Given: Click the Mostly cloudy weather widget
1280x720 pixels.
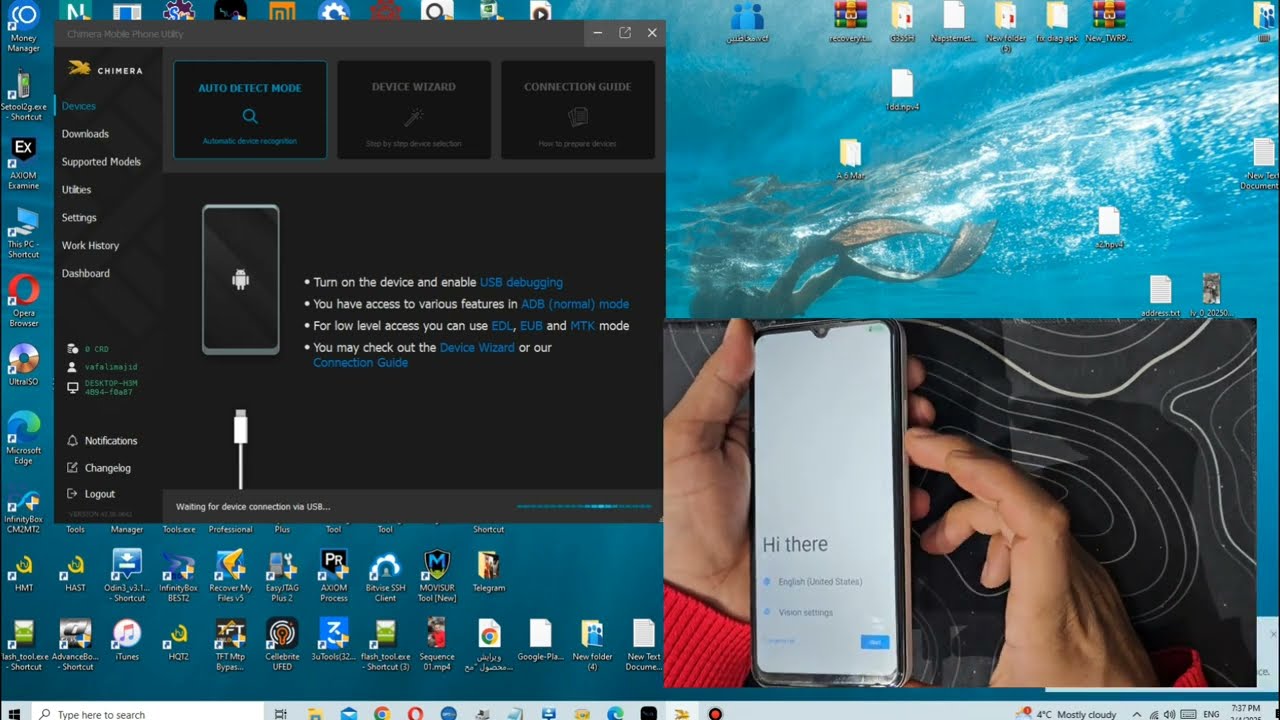Looking at the screenshot, I should point(1066,714).
